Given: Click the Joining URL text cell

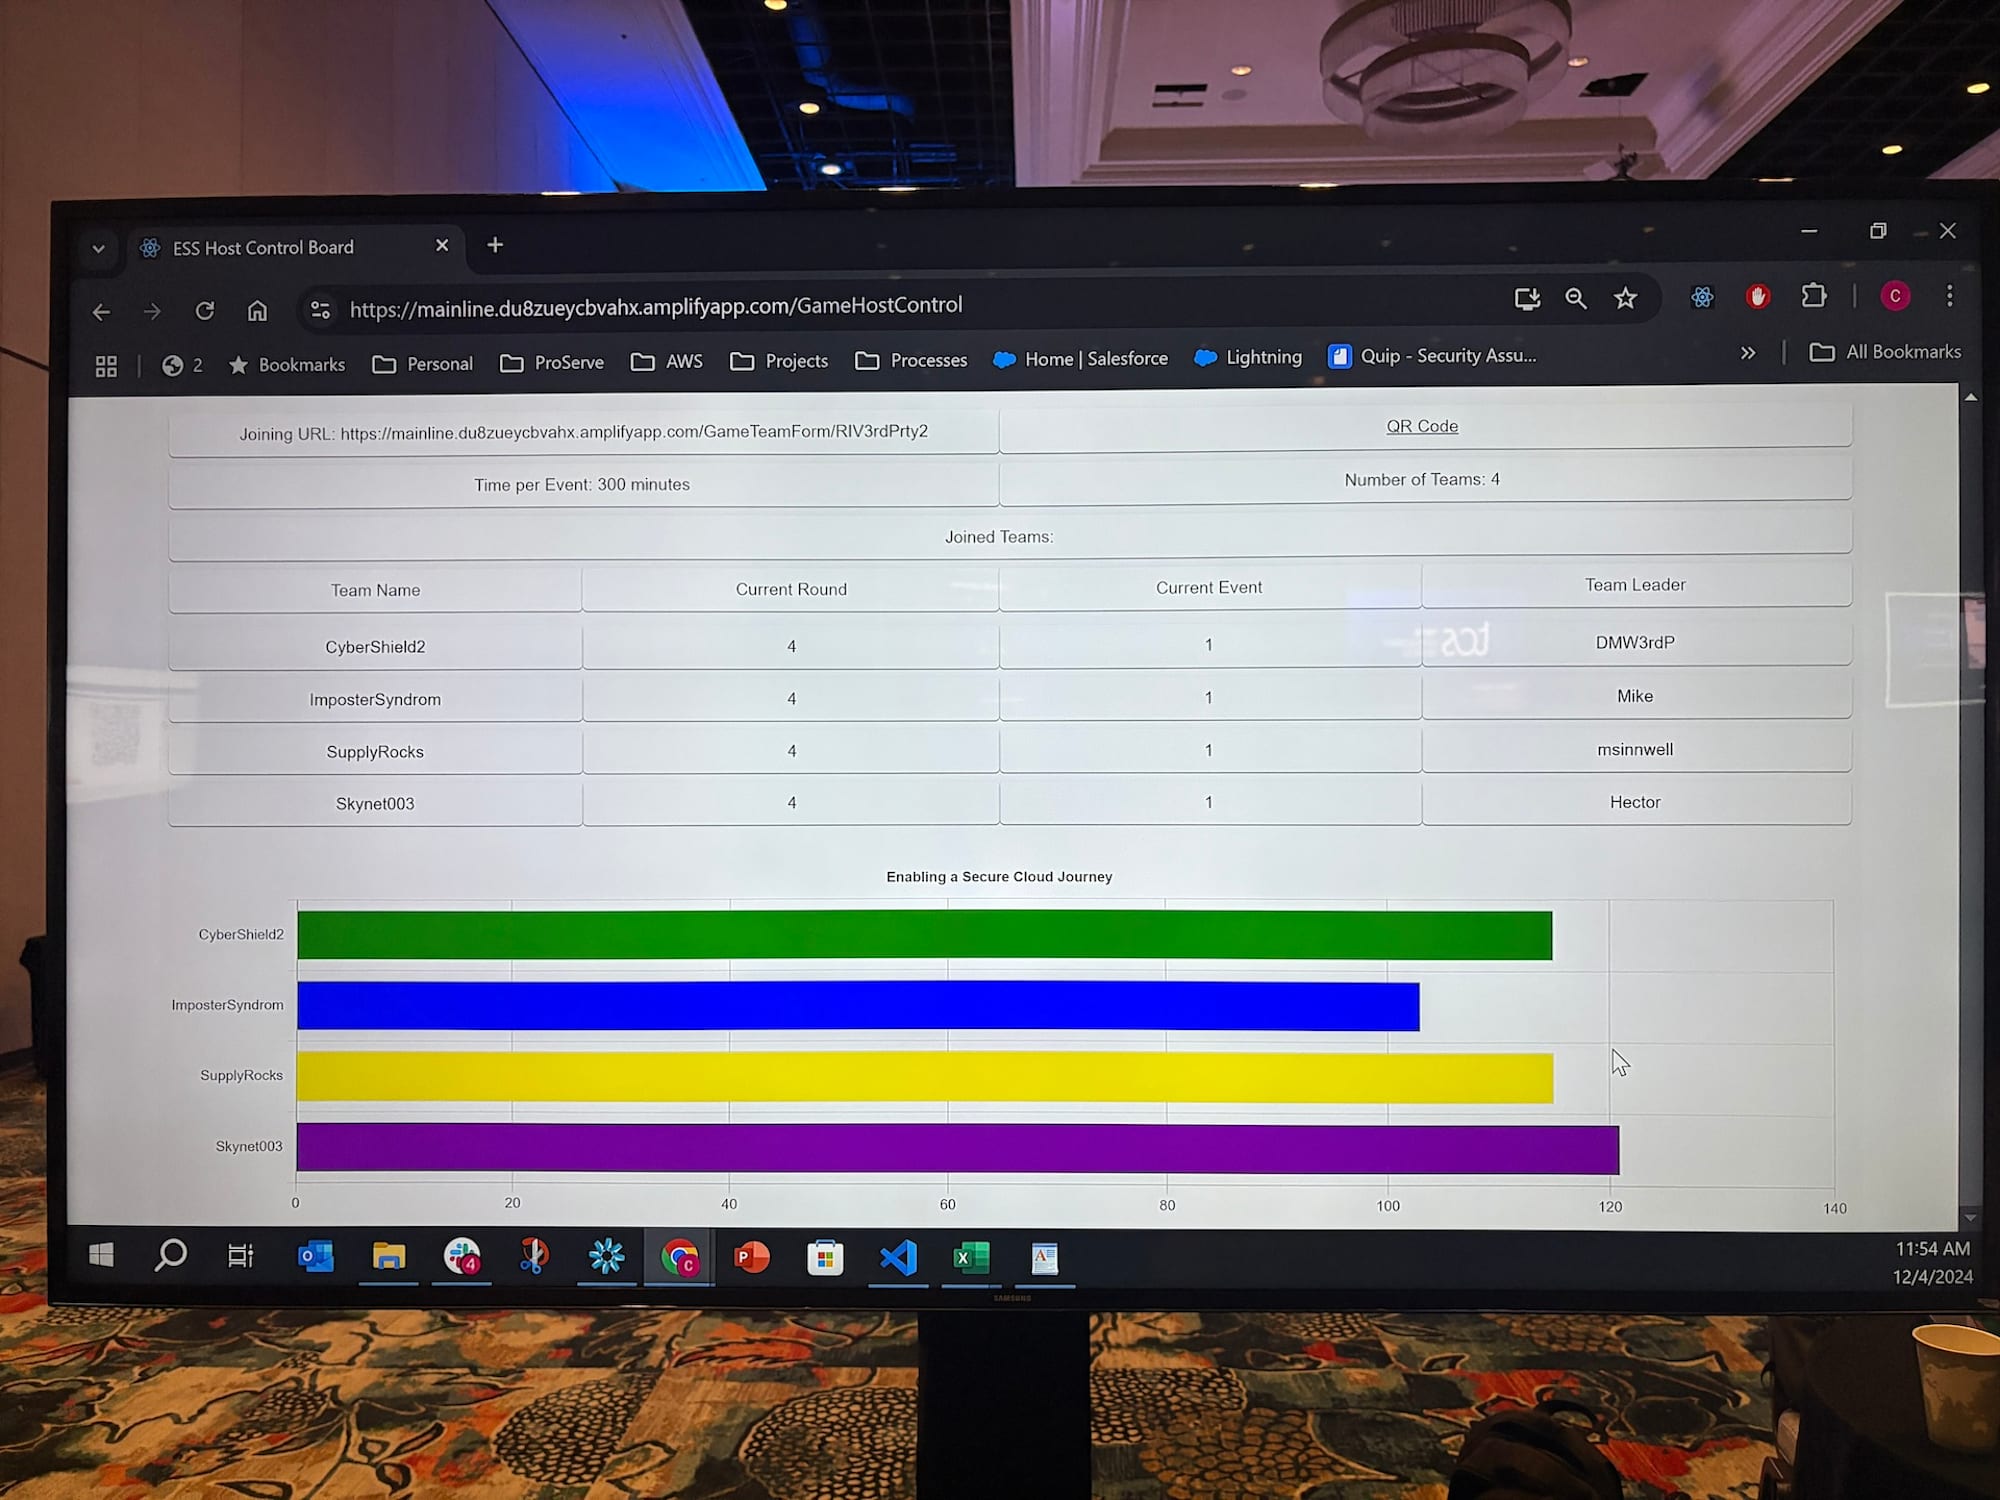Looking at the screenshot, I should [x=583, y=432].
